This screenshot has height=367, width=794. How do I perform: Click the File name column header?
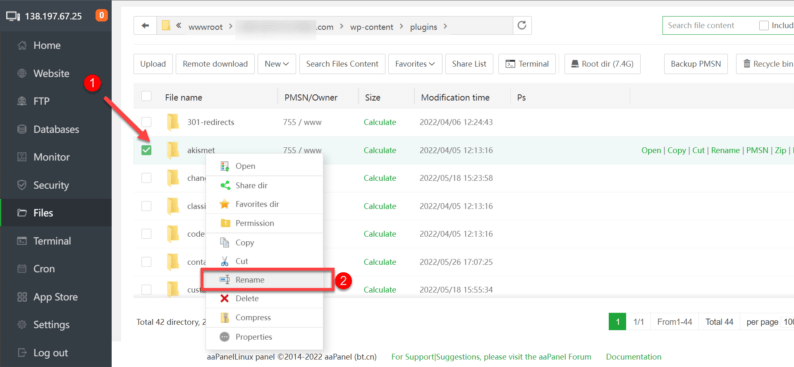click(183, 97)
